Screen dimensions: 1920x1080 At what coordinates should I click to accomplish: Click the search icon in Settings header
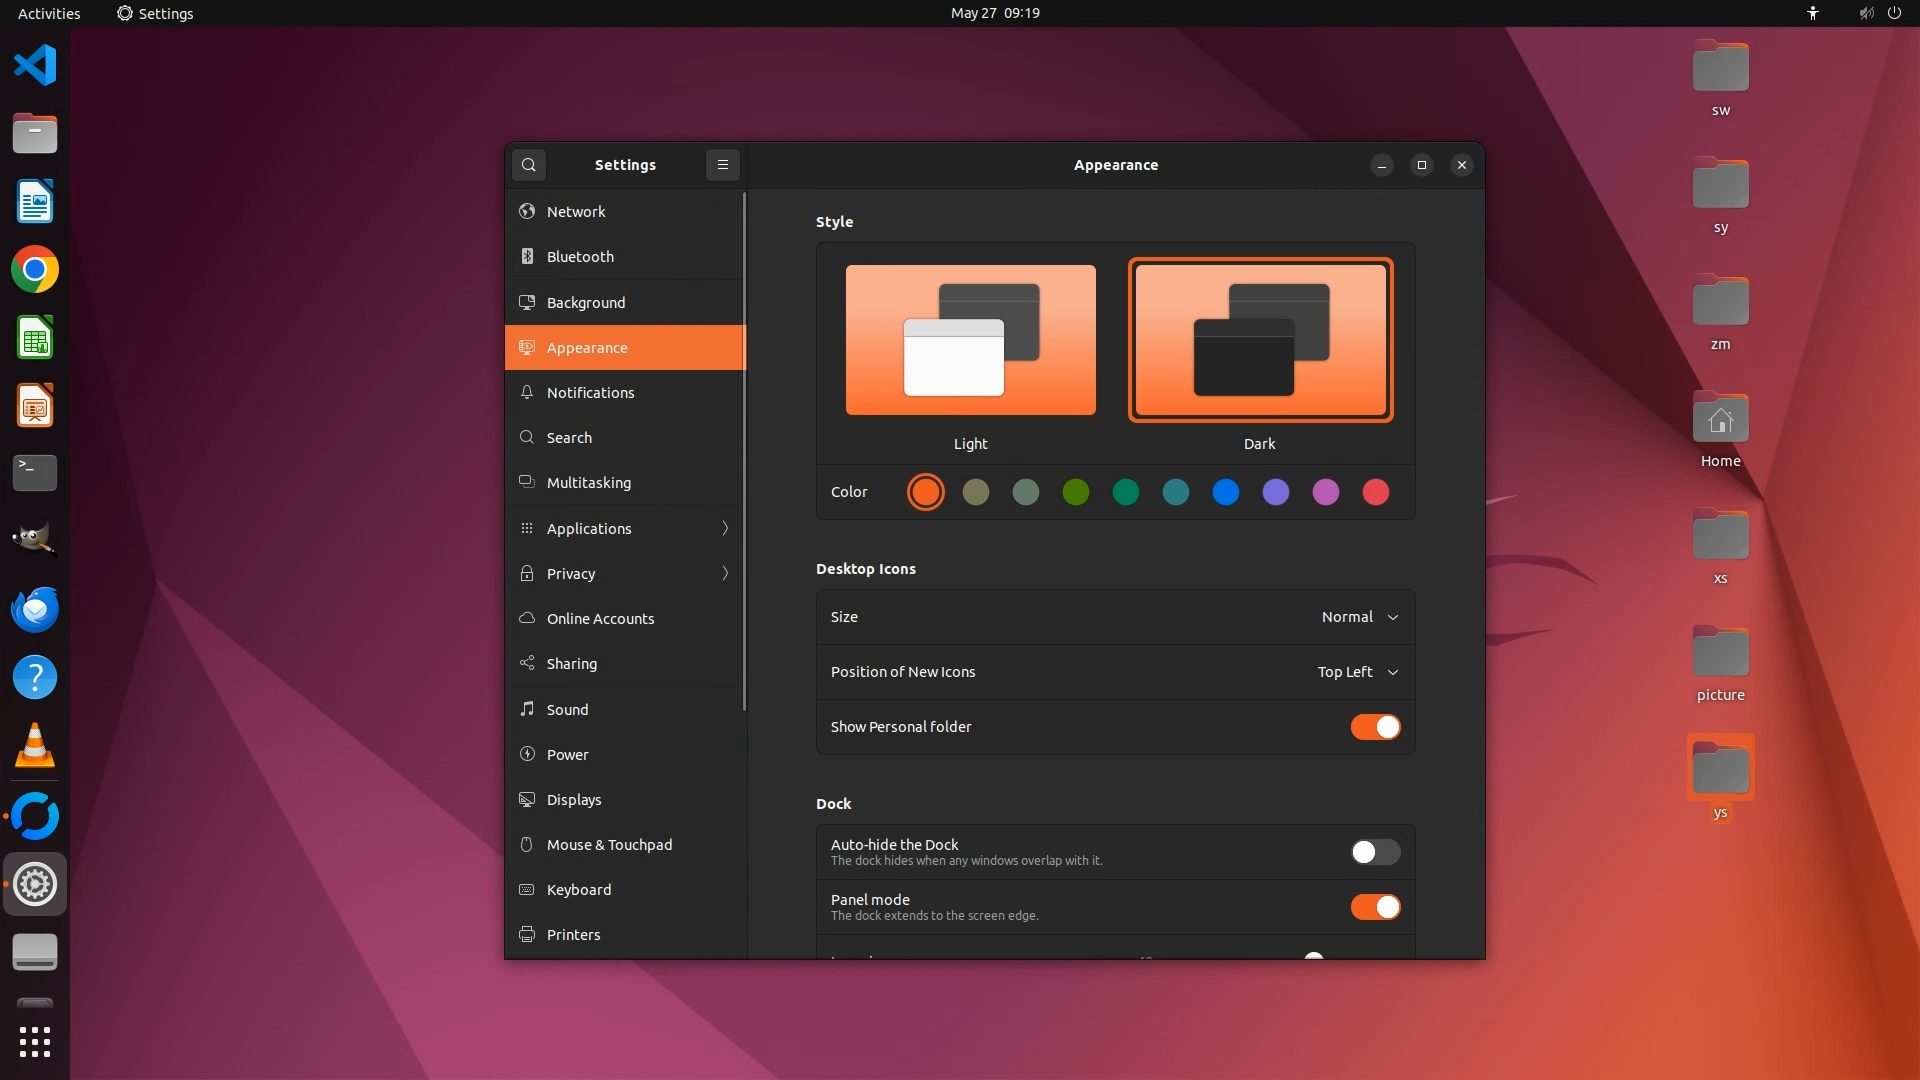pos(529,165)
